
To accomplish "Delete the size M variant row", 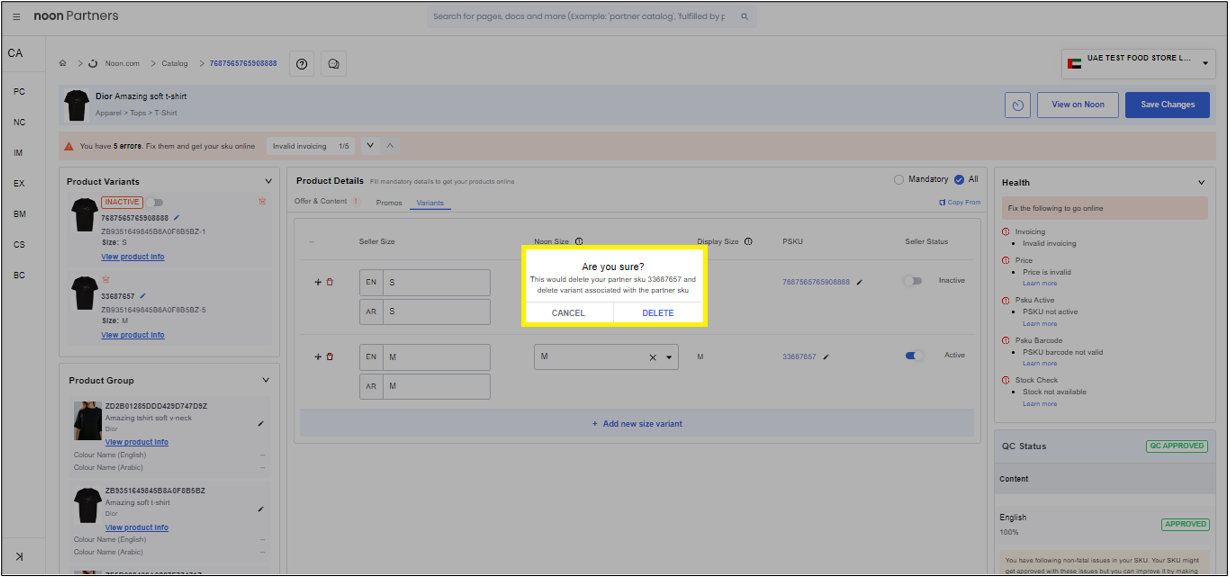I will pos(330,357).
